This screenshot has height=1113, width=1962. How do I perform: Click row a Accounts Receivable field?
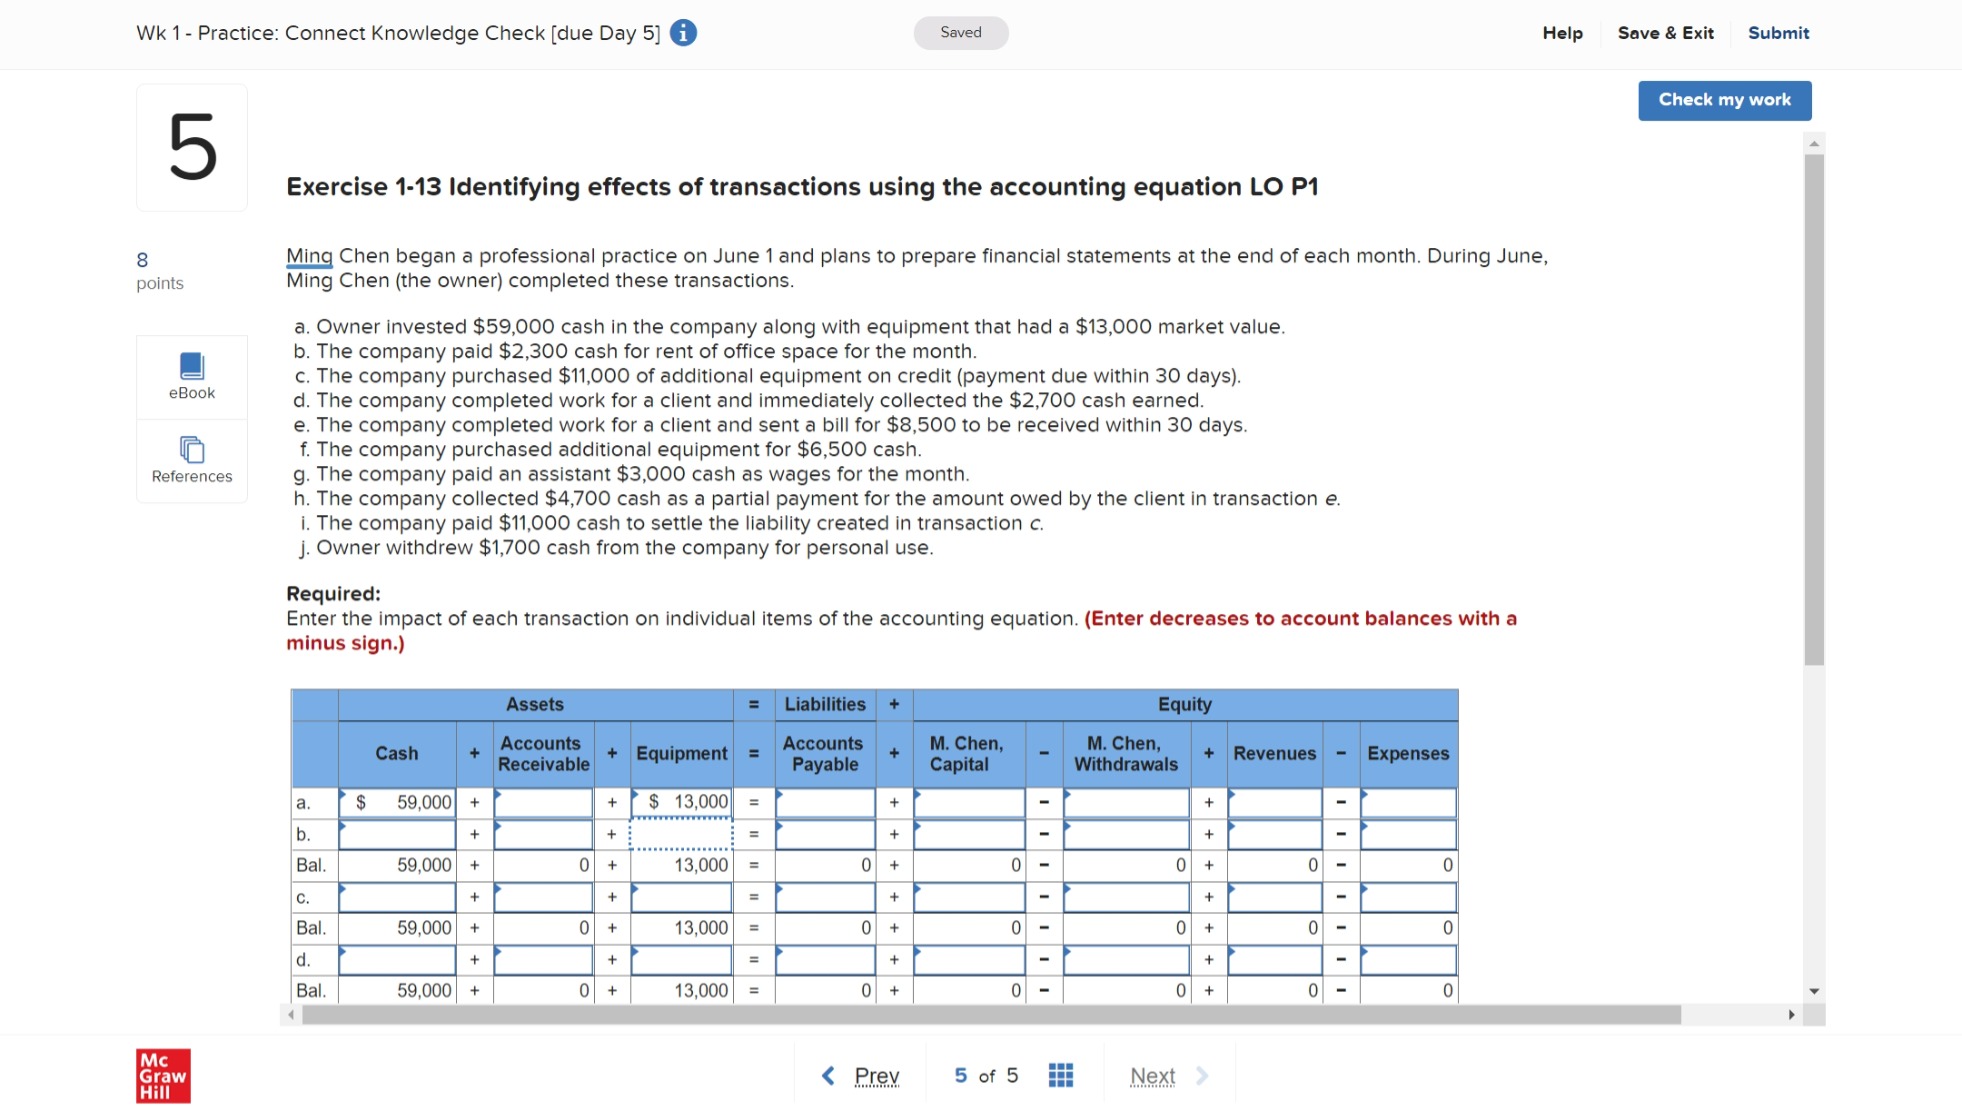coord(543,802)
